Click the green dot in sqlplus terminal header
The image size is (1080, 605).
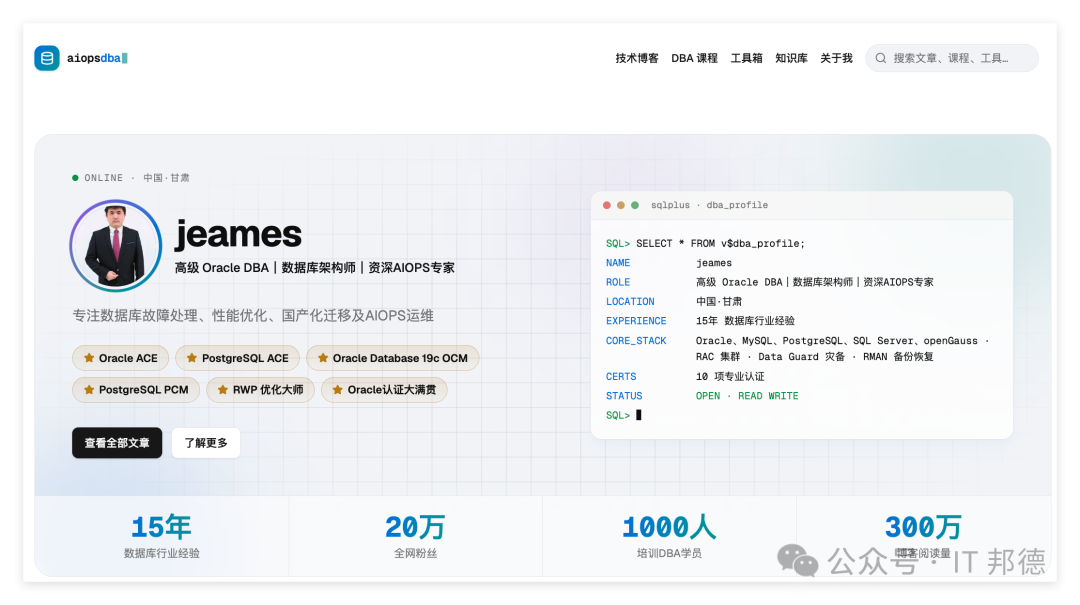click(x=635, y=205)
